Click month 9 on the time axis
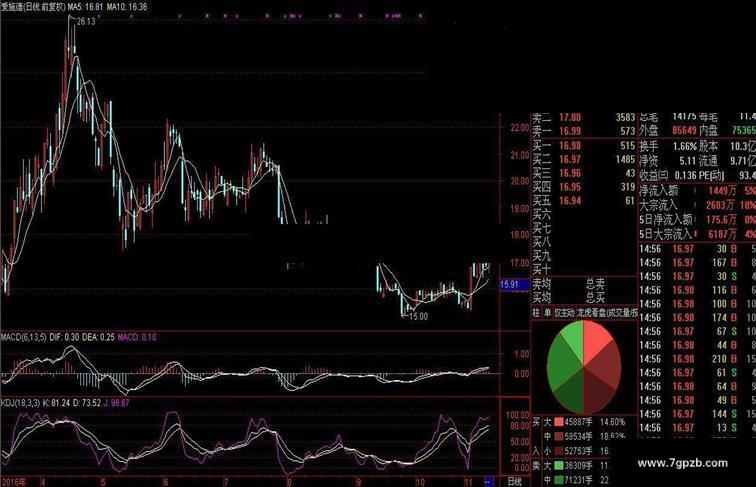This screenshot has height=487, width=756. (x=359, y=482)
